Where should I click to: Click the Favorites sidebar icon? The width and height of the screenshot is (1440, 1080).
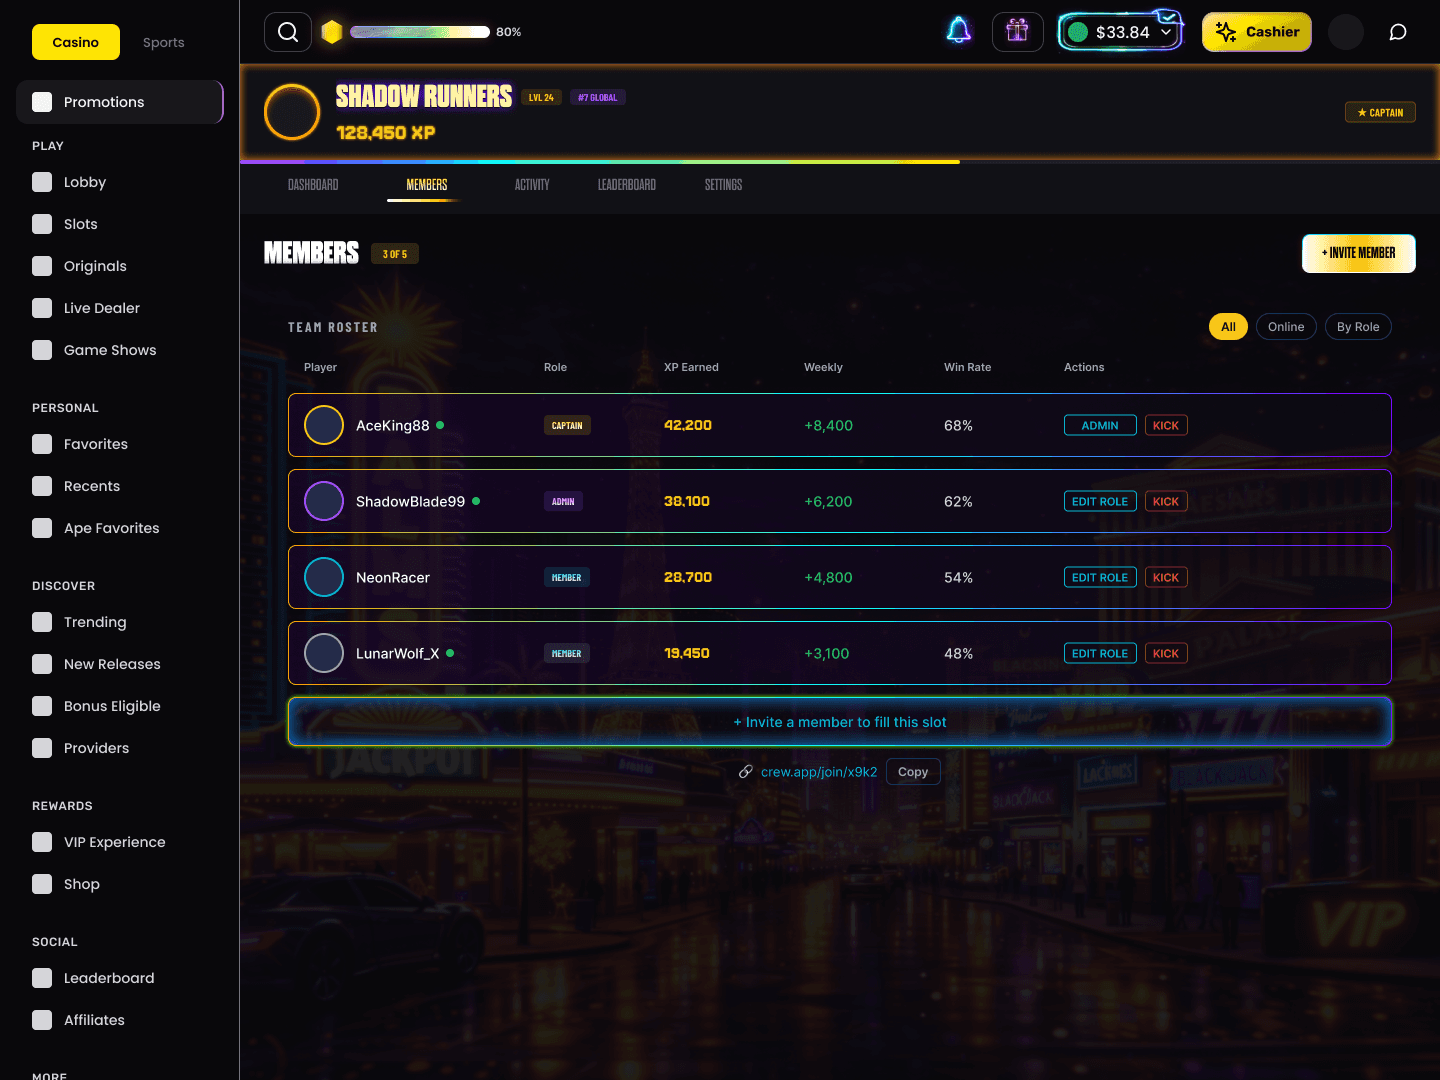point(42,444)
